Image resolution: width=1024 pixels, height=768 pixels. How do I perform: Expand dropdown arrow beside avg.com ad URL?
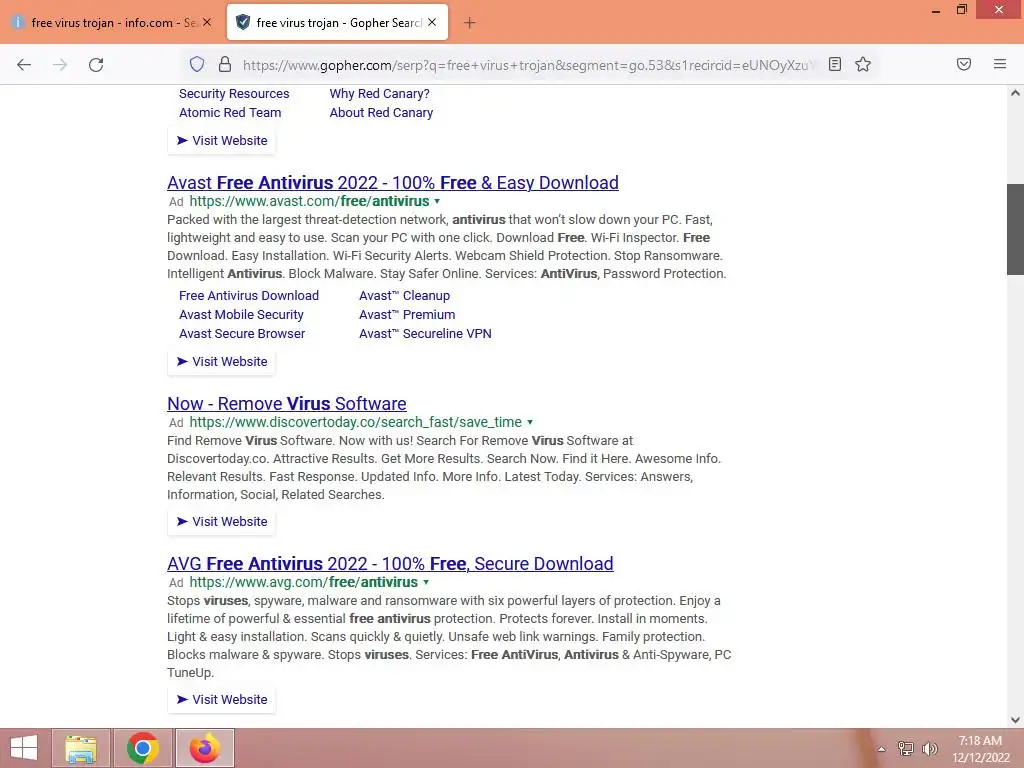[426, 583]
